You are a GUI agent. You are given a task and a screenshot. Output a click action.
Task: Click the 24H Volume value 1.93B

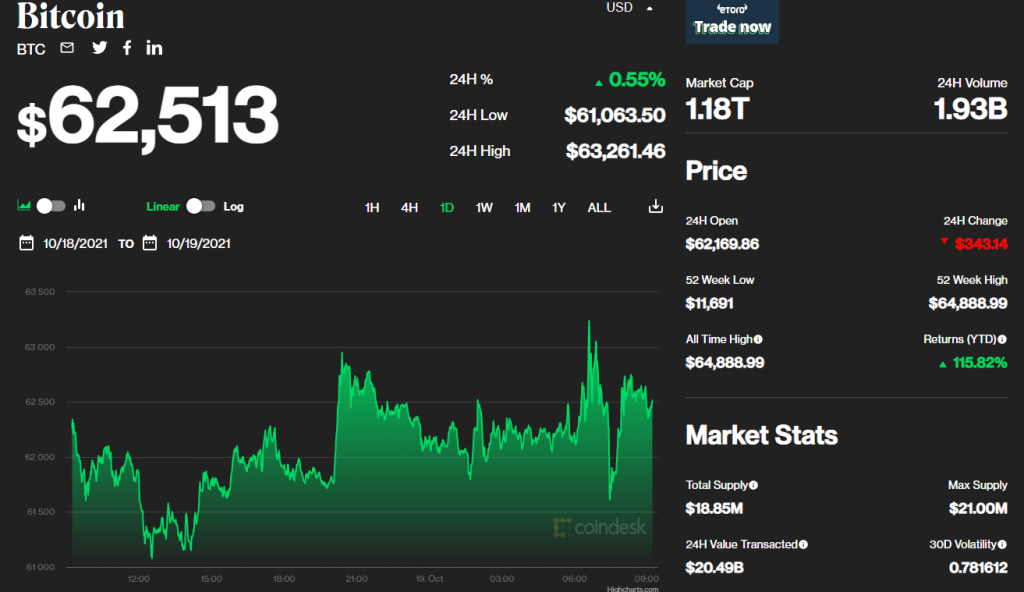(x=970, y=109)
